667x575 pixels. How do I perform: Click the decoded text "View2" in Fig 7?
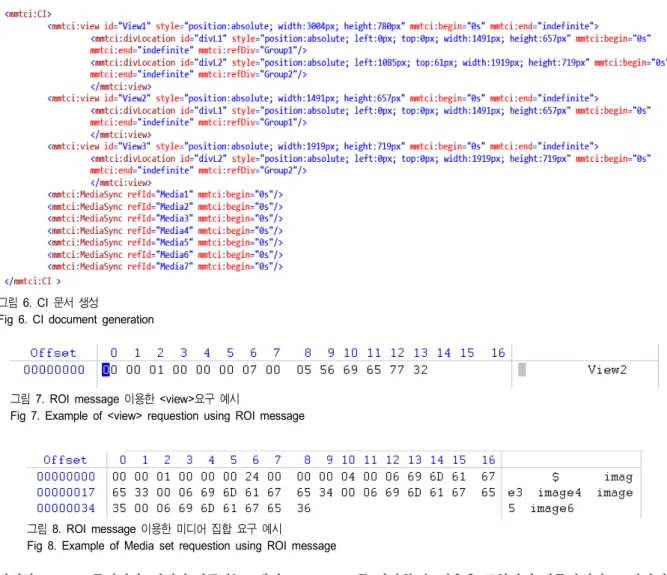[x=607, y=370]
